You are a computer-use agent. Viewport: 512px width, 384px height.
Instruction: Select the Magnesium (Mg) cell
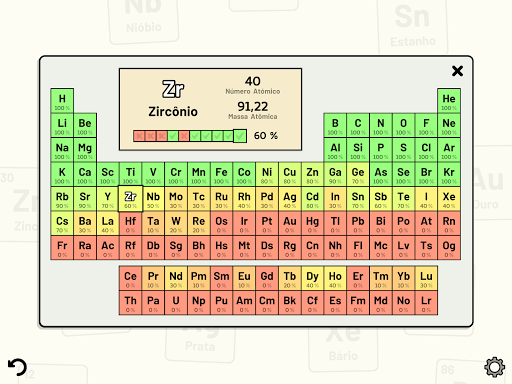click(x=85, y=150)
